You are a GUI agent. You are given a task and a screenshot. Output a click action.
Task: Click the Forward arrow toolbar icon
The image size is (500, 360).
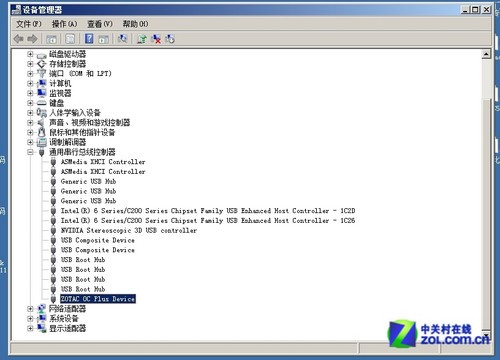click(32, 39)
